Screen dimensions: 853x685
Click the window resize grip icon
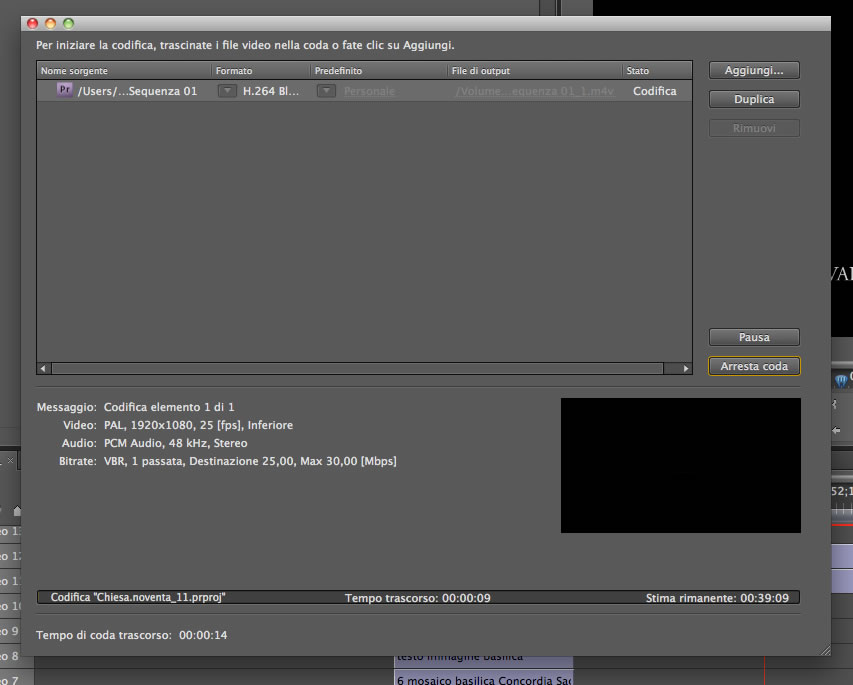825,650
